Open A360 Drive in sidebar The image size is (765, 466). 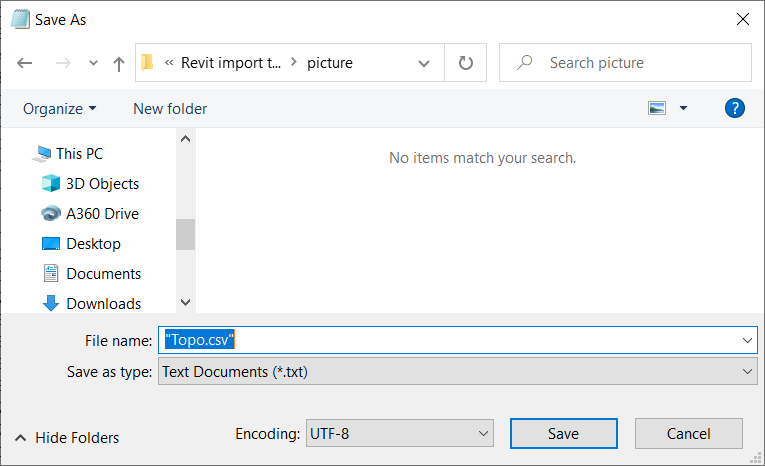102,214
